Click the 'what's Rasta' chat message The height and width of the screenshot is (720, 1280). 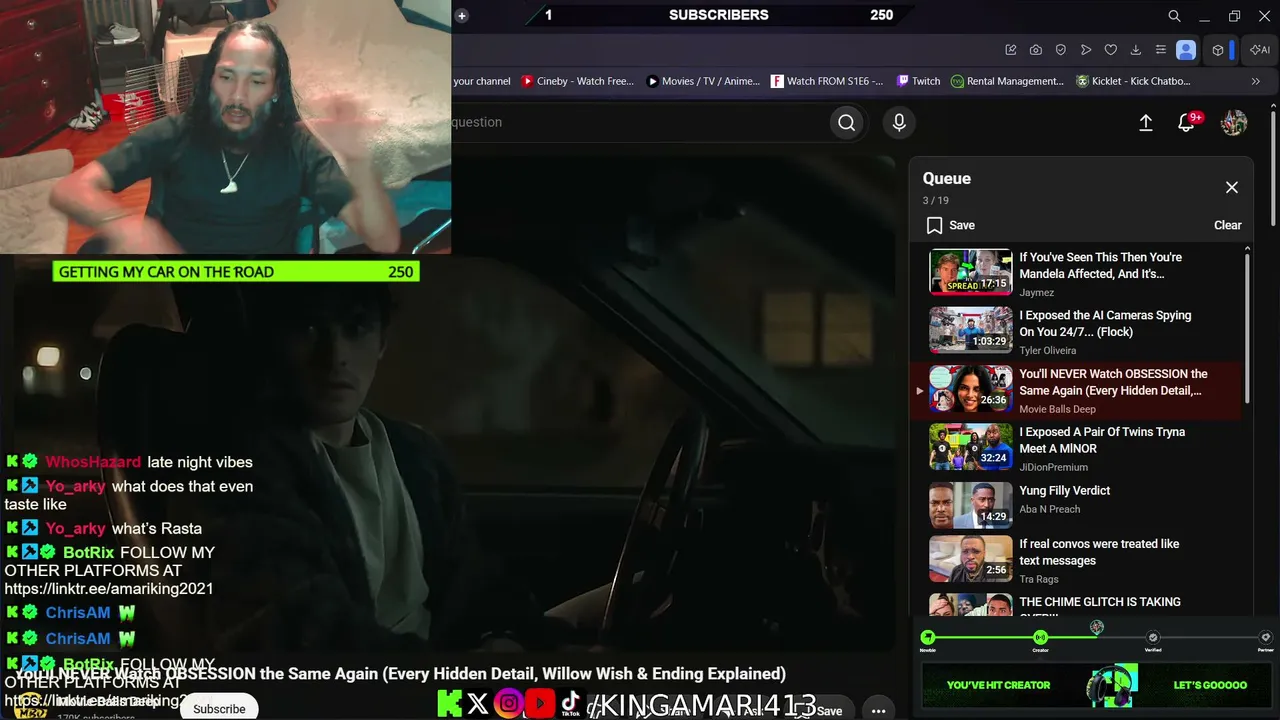pyautogui.click(x=157, y=528)
